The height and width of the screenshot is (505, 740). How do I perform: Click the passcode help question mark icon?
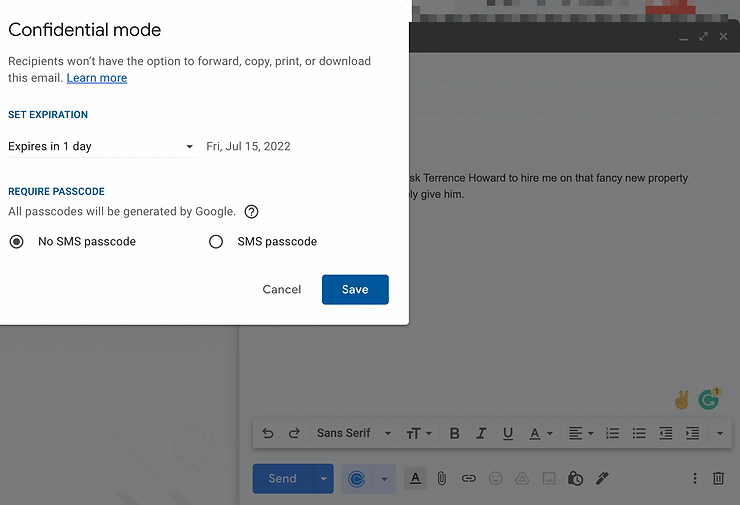coord(252,212)
